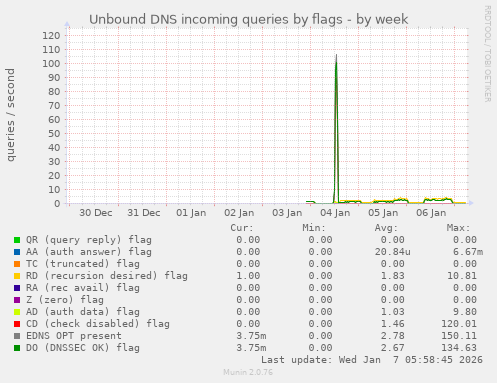Viewport: 497px width, 383px height.
Task: Click the Cur value 3.75m for DO flag
Action: [251, 348]
